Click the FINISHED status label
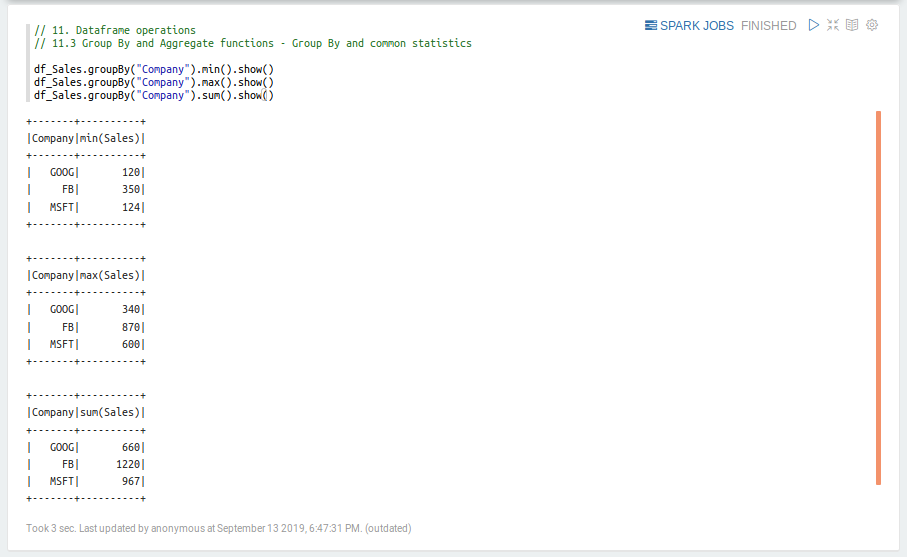 click(768, 25)
